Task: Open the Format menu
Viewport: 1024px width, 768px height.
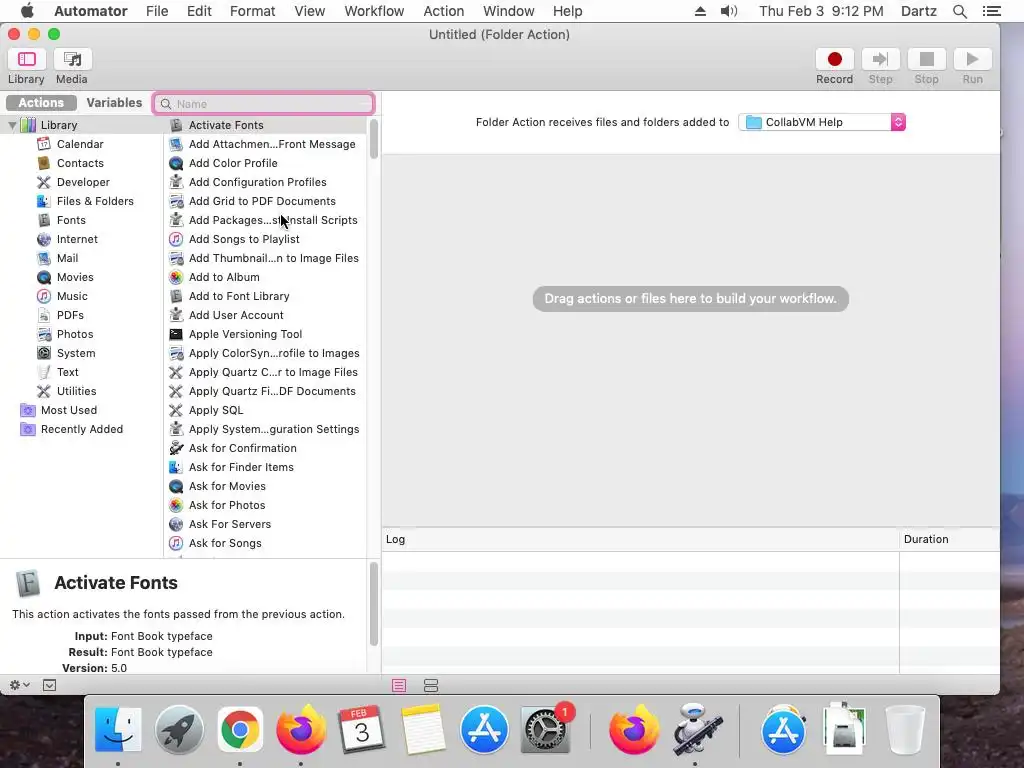Action: coord(252,11)
